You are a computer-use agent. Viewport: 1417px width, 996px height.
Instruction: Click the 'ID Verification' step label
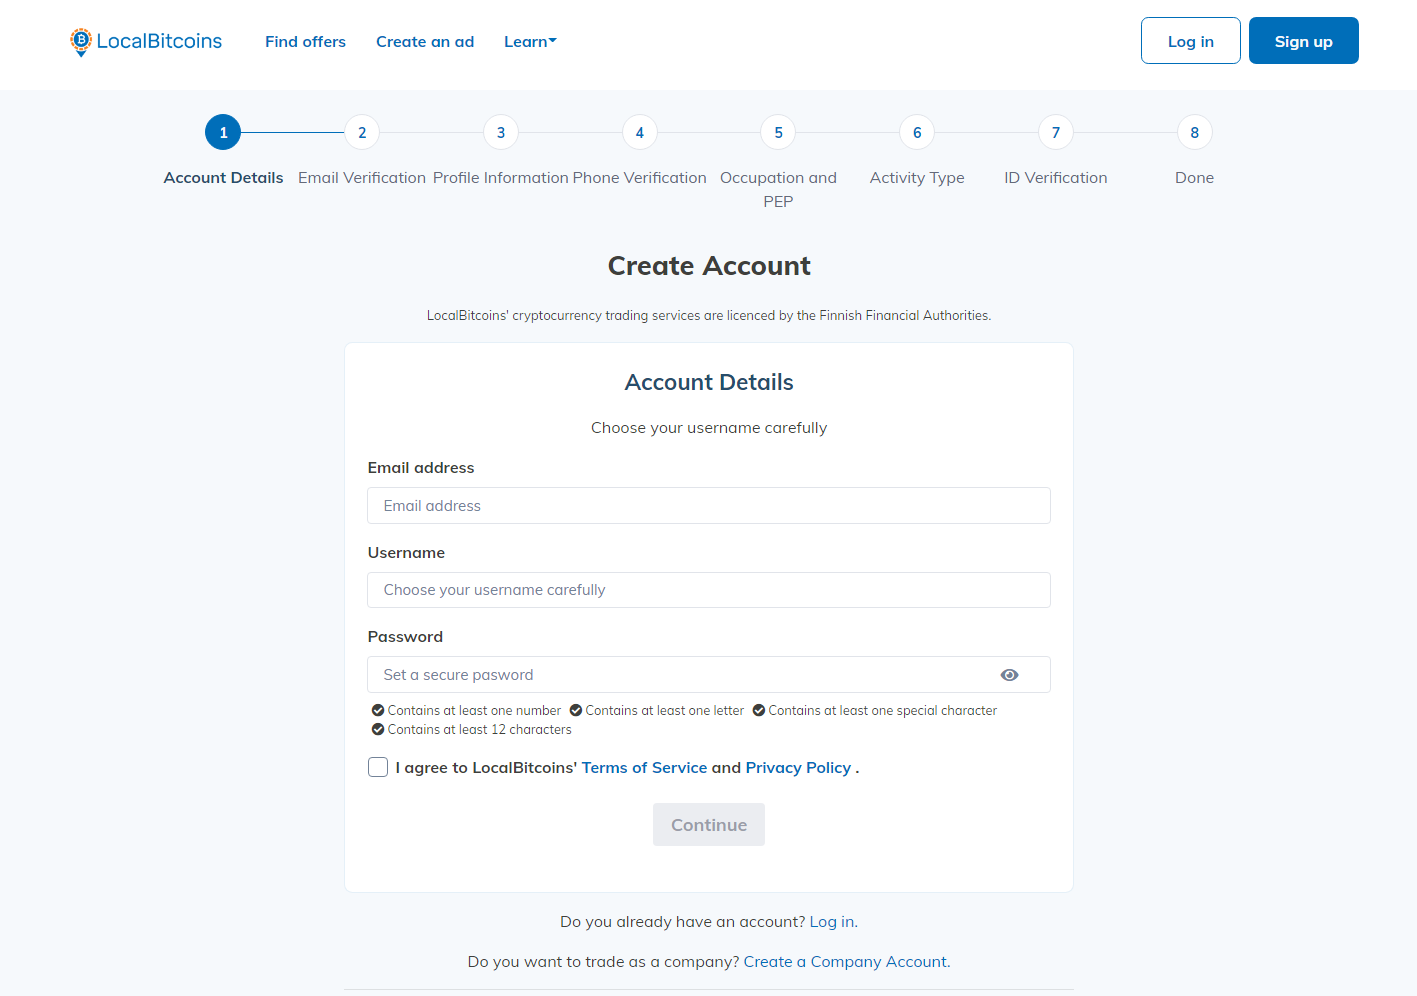coord(1056,178)
